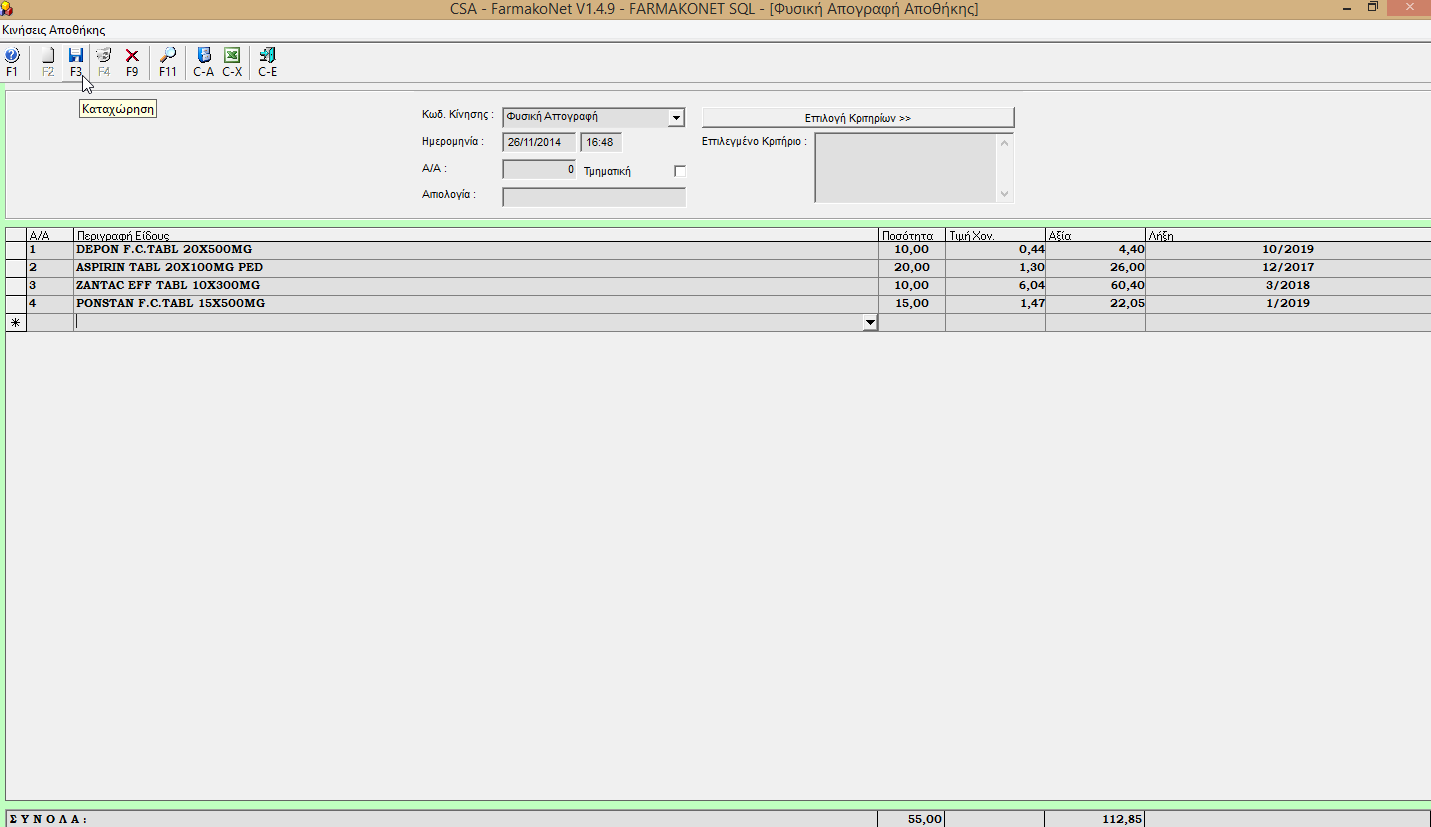Click the Αιτιολογία text field
This screenshot has height=827, width=1431.
point(594,197)
